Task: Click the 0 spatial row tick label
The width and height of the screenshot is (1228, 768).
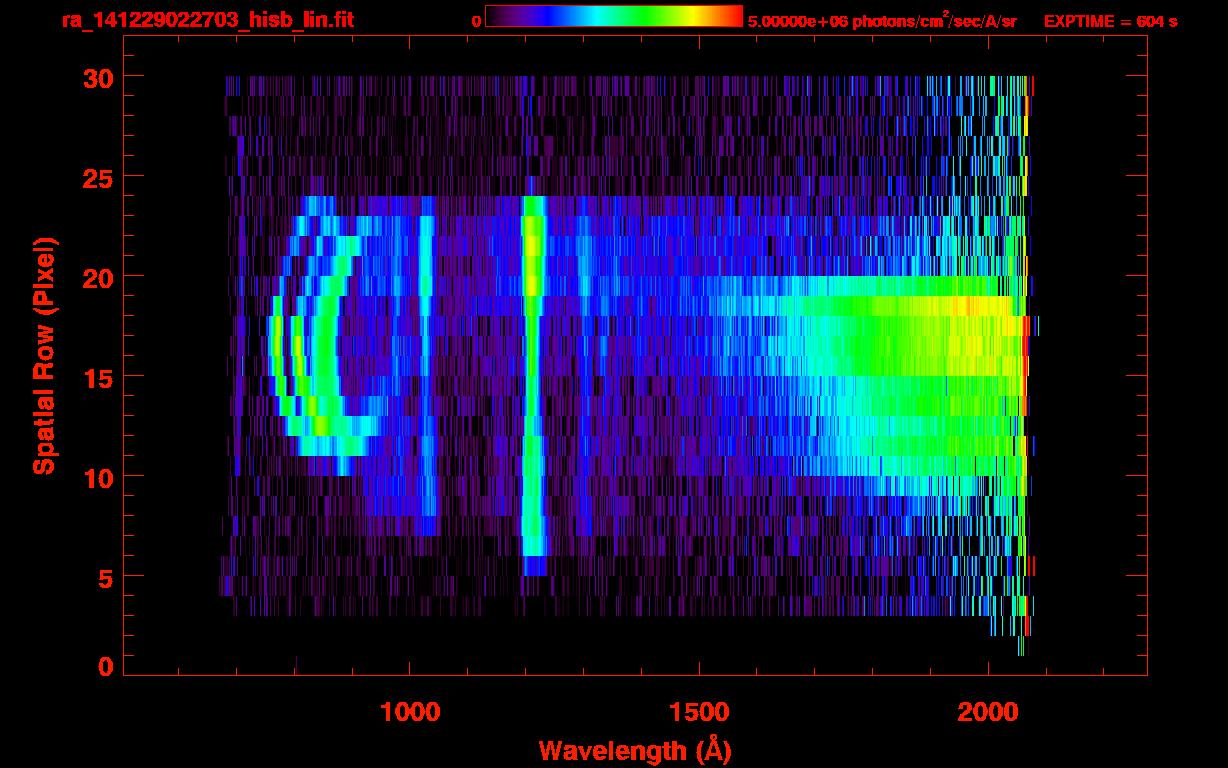Action: coord(106,666)
